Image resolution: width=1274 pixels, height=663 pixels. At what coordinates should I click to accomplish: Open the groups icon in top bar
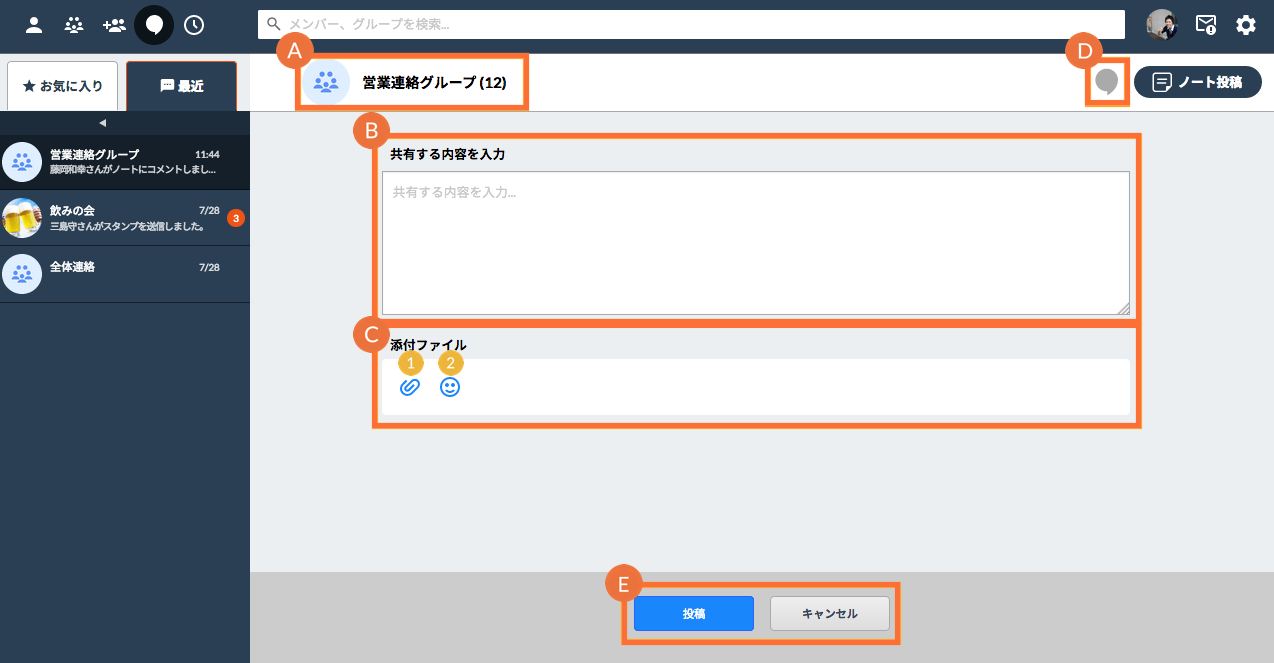pyautogui.click(x=74, y=25)
